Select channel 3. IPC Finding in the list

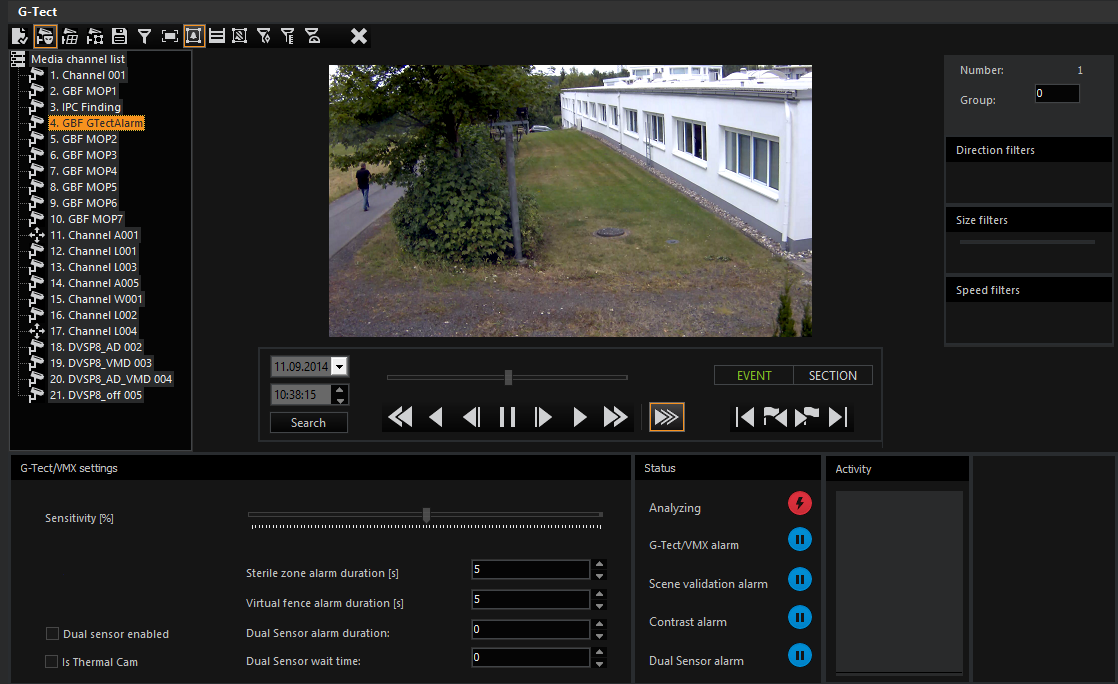click(85, 107)
